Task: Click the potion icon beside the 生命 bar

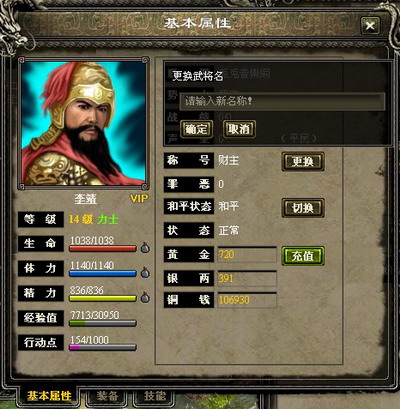Action: pos(145,248)
